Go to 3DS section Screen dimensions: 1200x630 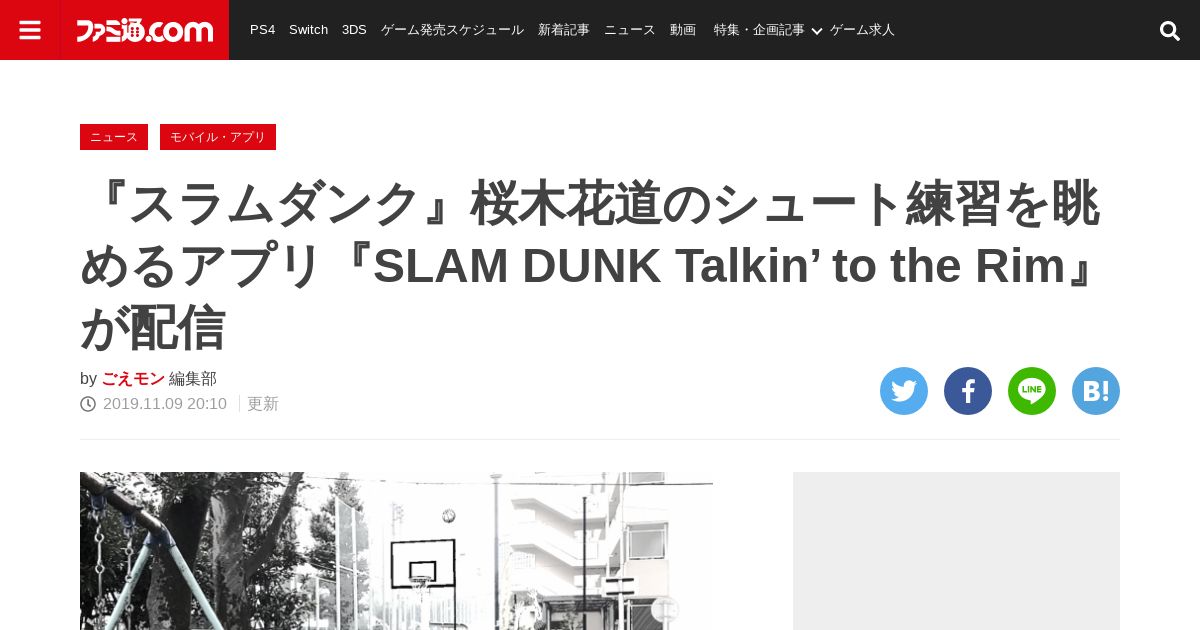coord(354,30)
